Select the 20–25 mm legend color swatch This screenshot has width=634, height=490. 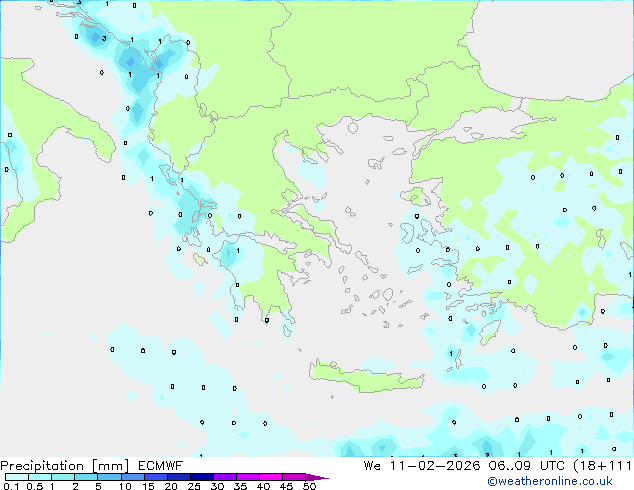178,477
